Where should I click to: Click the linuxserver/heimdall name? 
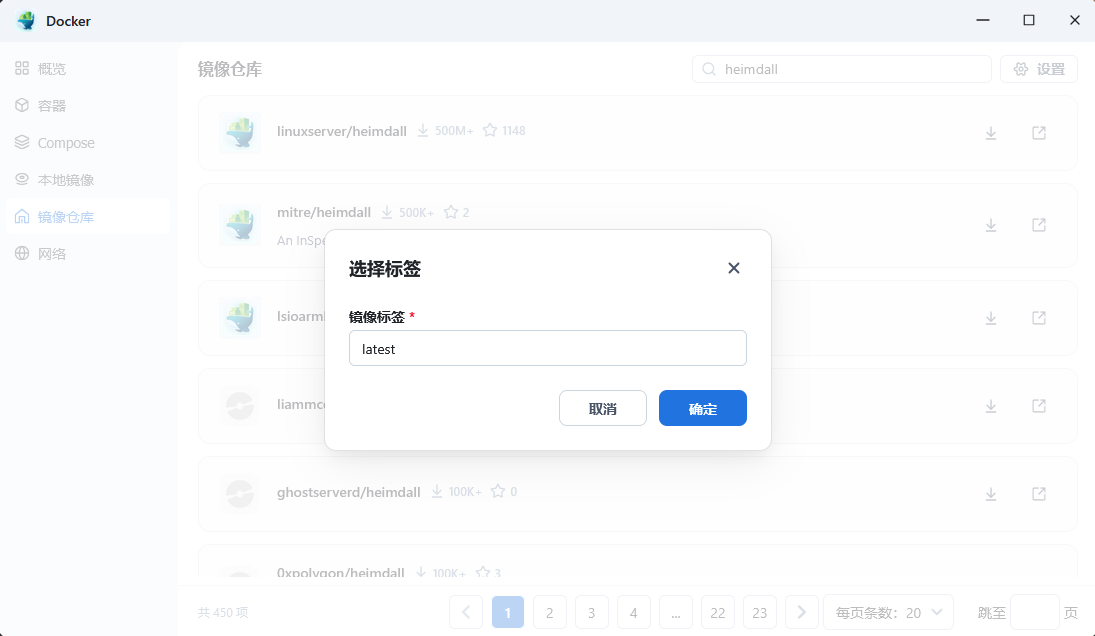pos(341,131)
